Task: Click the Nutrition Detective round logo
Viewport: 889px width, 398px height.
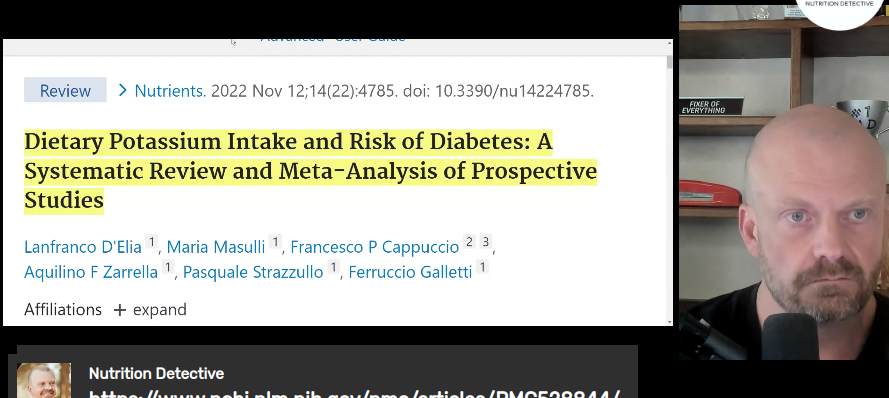Action: click(839, 11)
